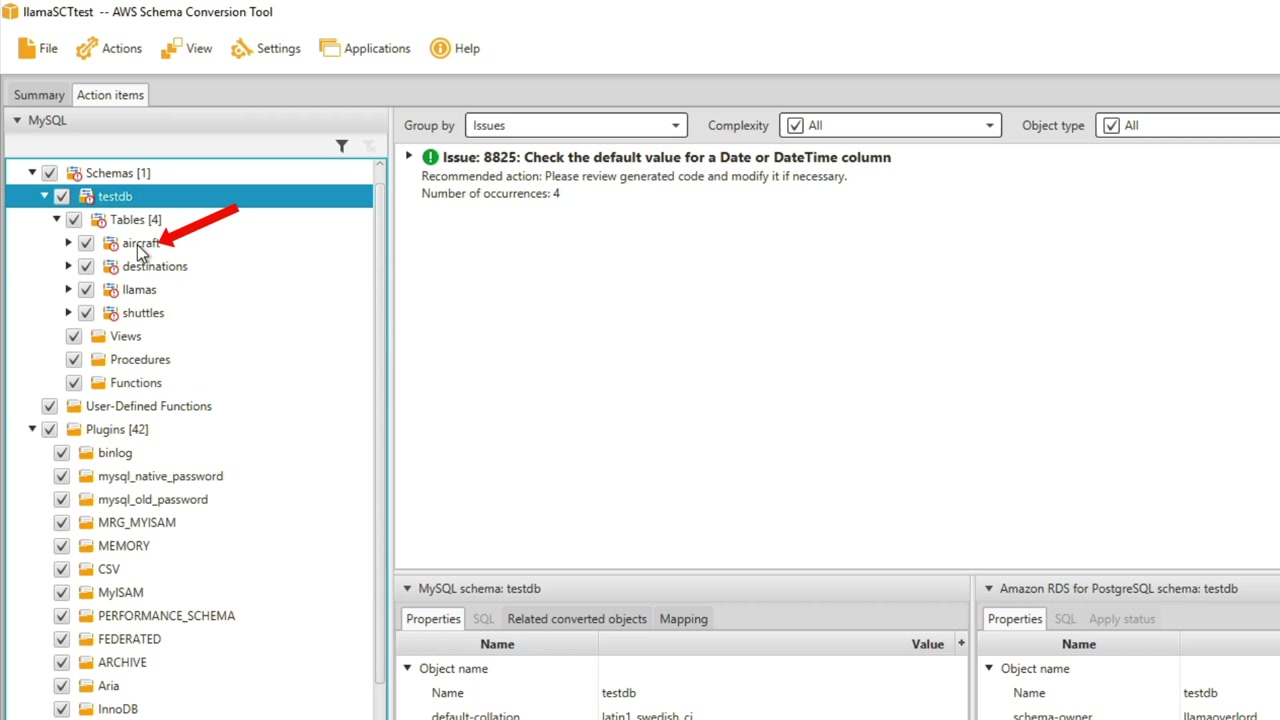Uncheck the Views checkbox

pyautogui.click(x=74, y=336)
